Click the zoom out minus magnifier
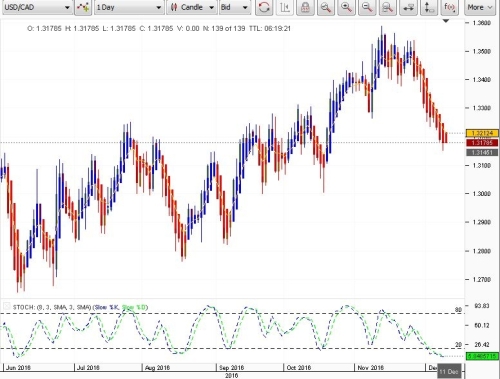This screenshot has height=379, width=500. coord(367,7)
